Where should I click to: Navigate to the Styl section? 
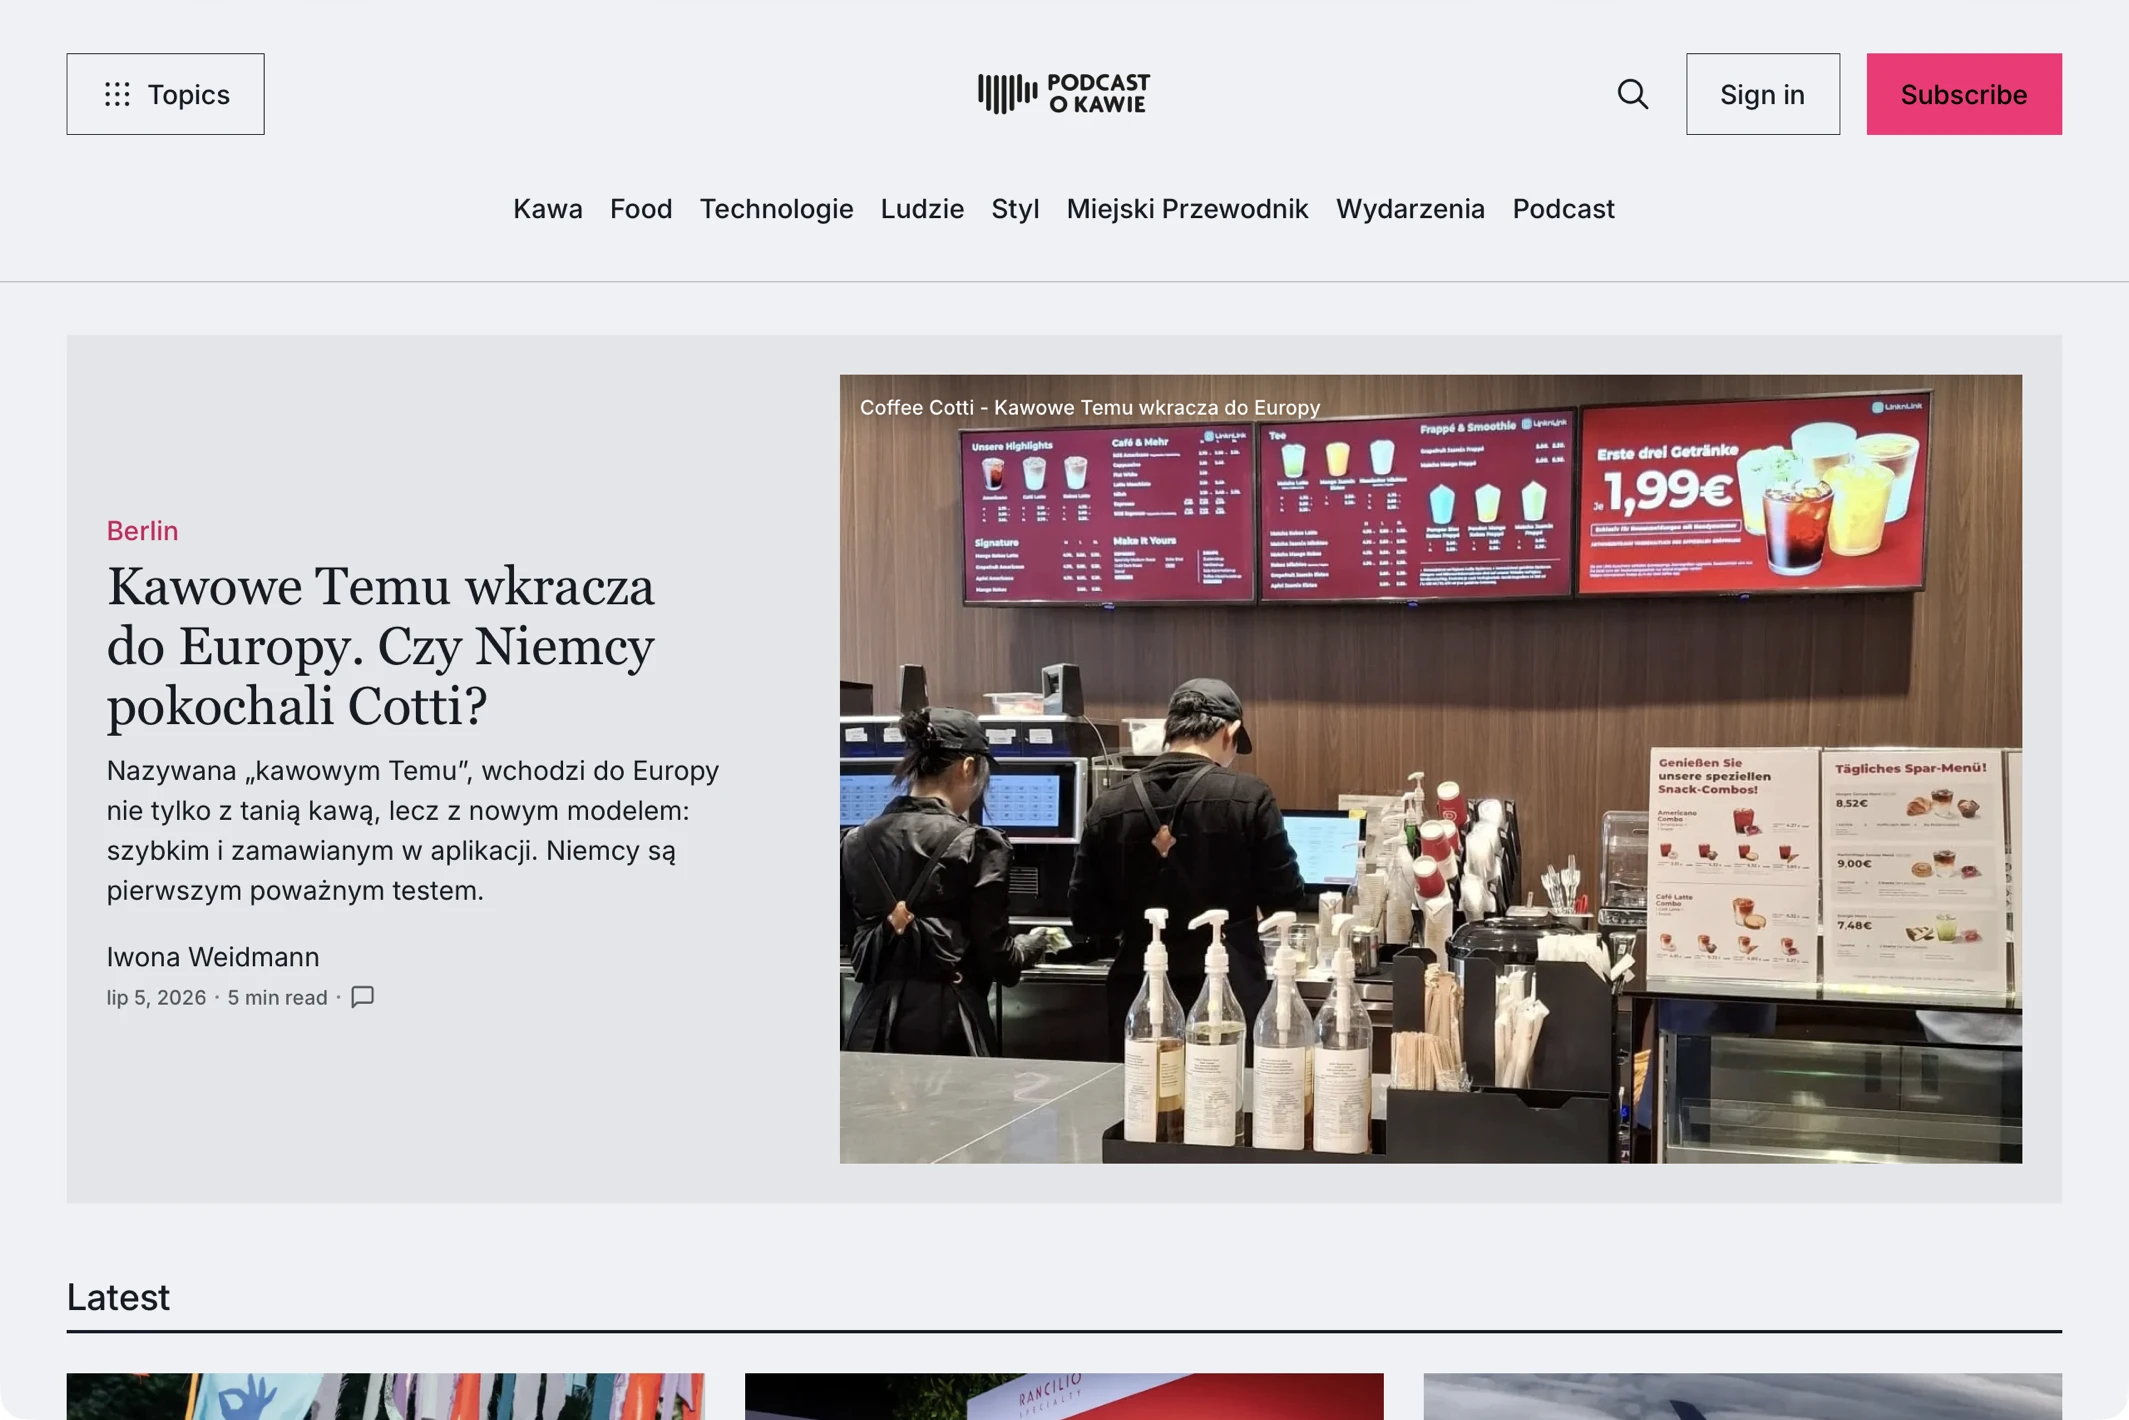[x=1015, y=208]
